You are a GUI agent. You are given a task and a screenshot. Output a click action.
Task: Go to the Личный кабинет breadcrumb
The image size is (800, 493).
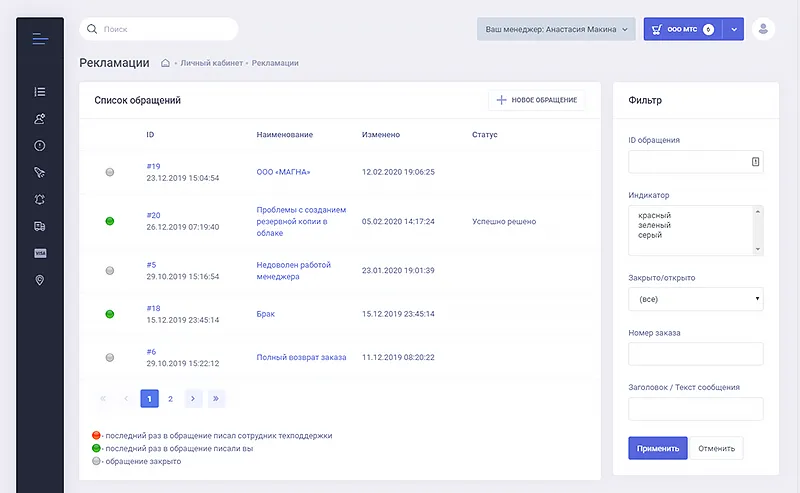(x=212, y=63)
